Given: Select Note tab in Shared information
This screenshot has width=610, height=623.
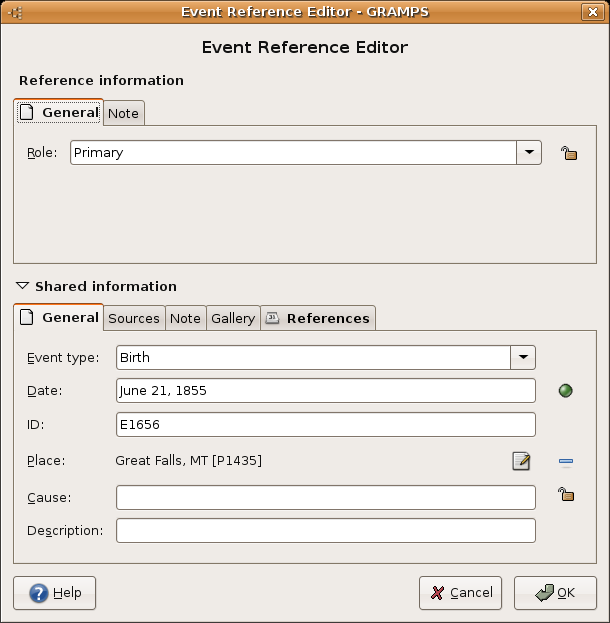Looking at the screenshot, I should coord(185,318).
